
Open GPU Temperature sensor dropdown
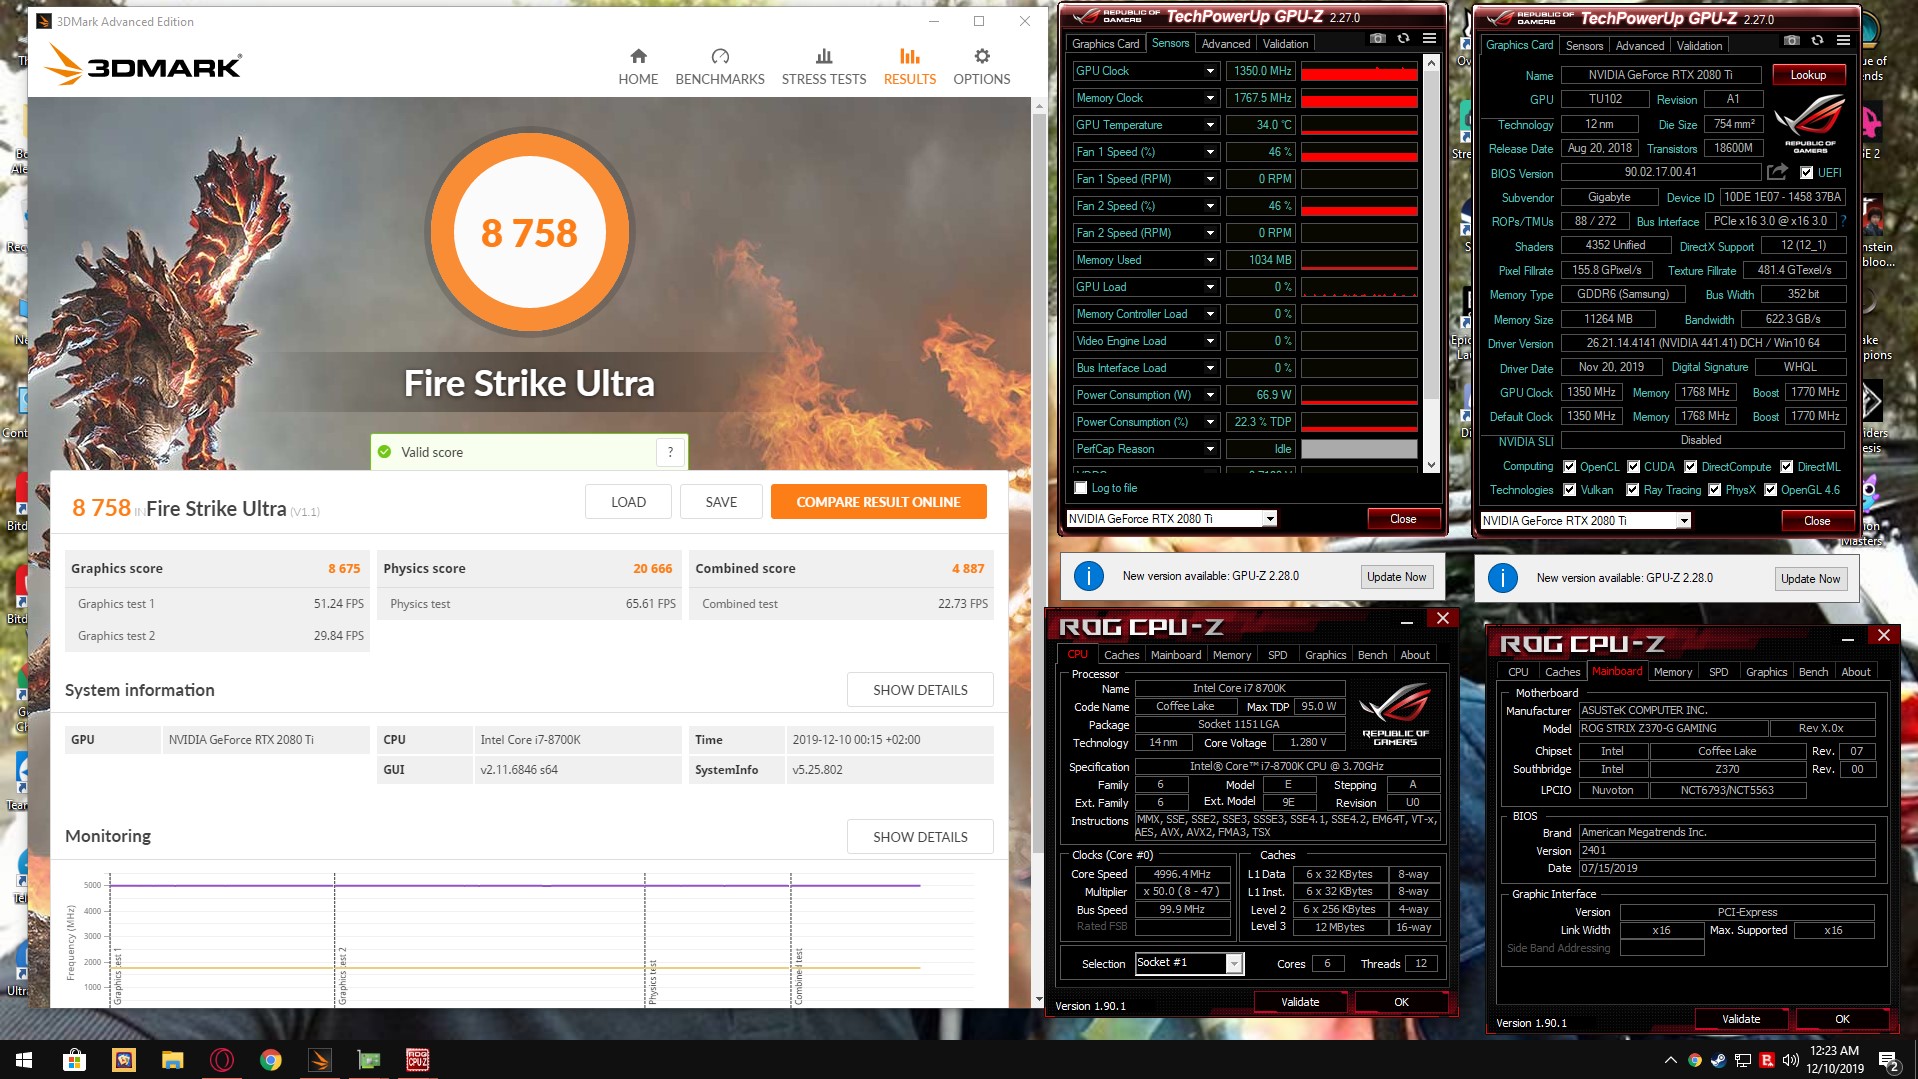click(1210, 125)
